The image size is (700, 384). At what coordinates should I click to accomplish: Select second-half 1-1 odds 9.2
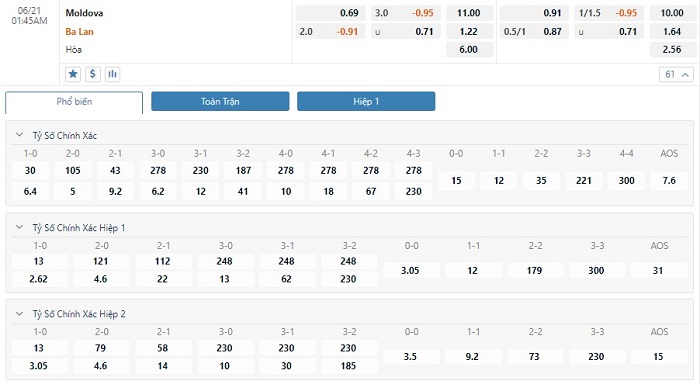(x=472, y=356)
